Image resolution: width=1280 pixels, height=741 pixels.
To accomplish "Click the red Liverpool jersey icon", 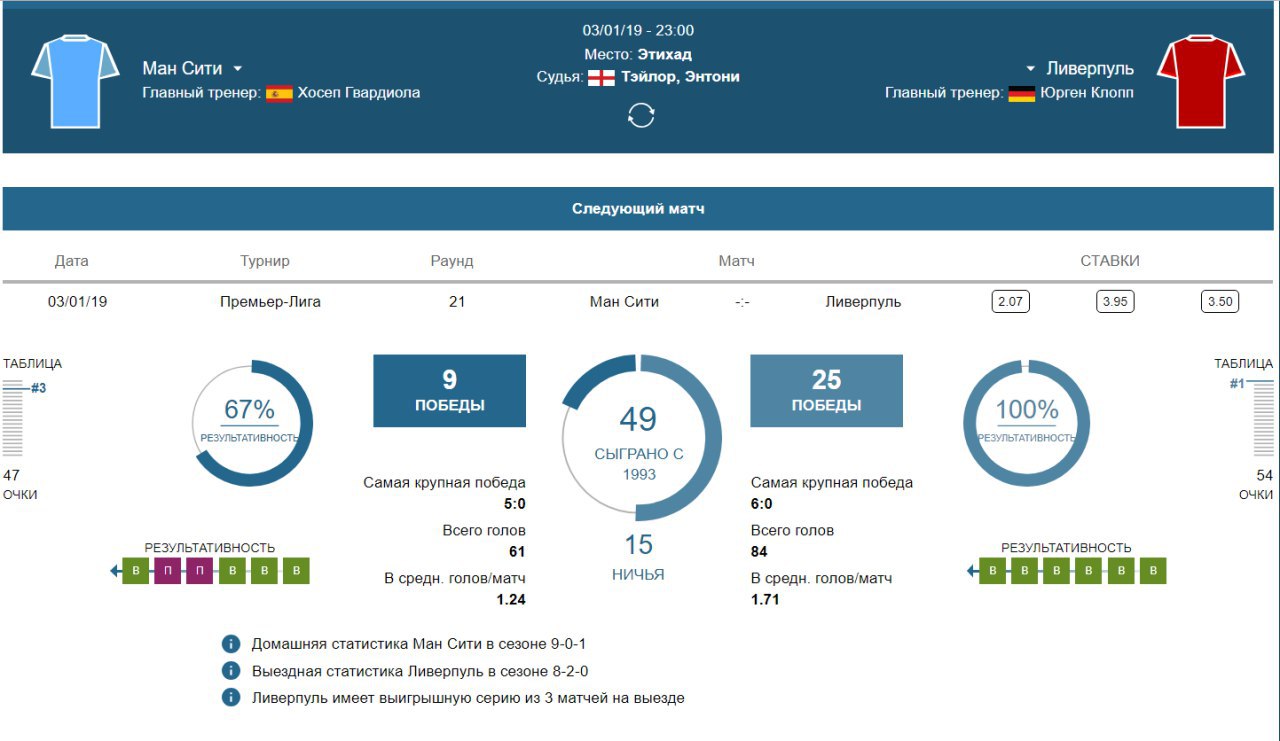I will click(1201, 81).
